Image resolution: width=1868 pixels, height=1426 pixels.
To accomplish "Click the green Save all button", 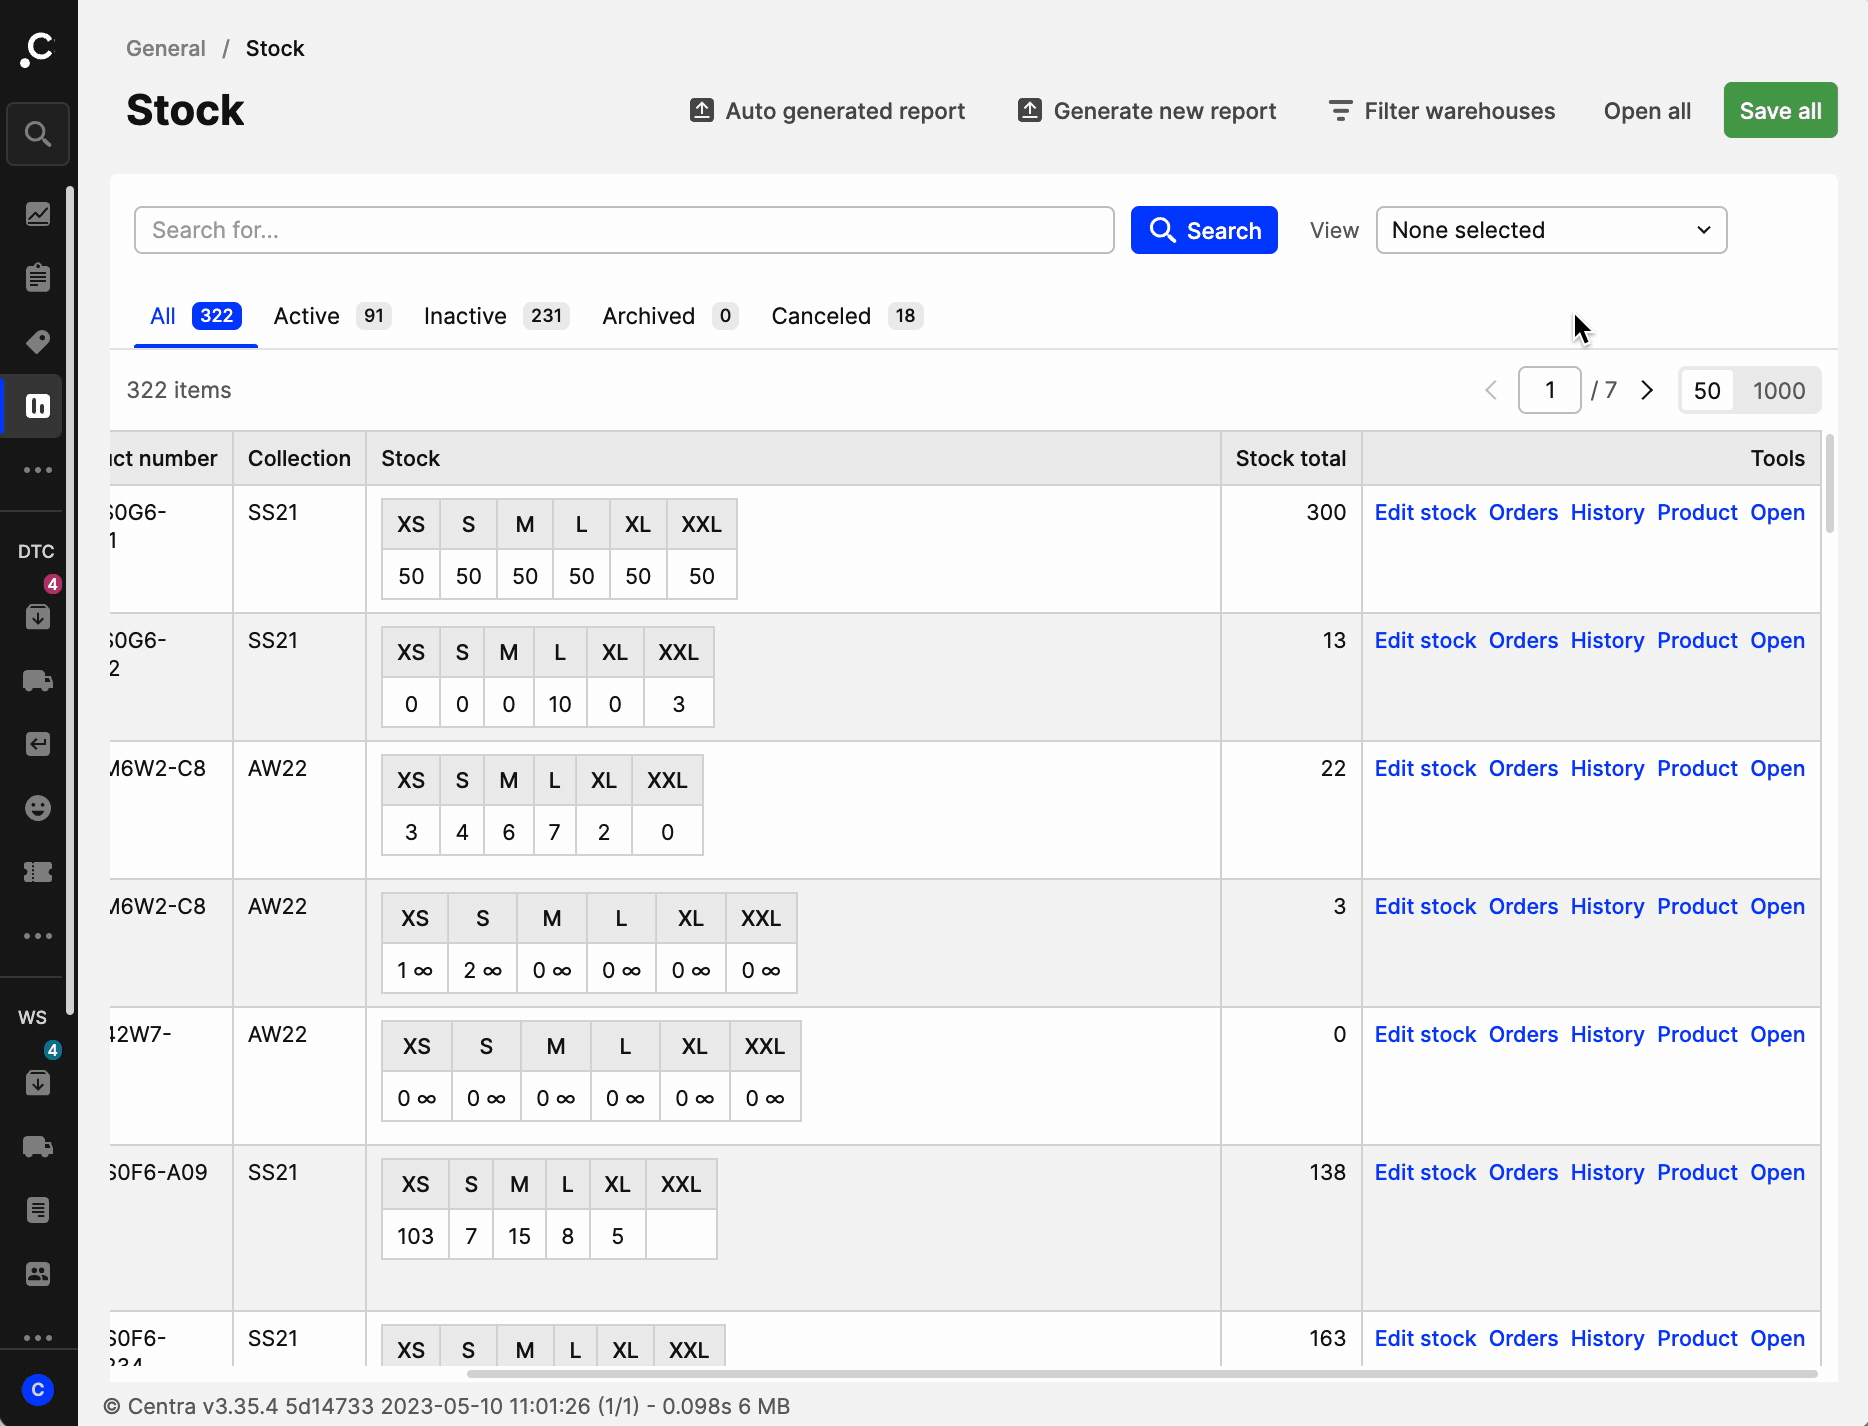I will pyautogui.click(x=1780, y=111).
